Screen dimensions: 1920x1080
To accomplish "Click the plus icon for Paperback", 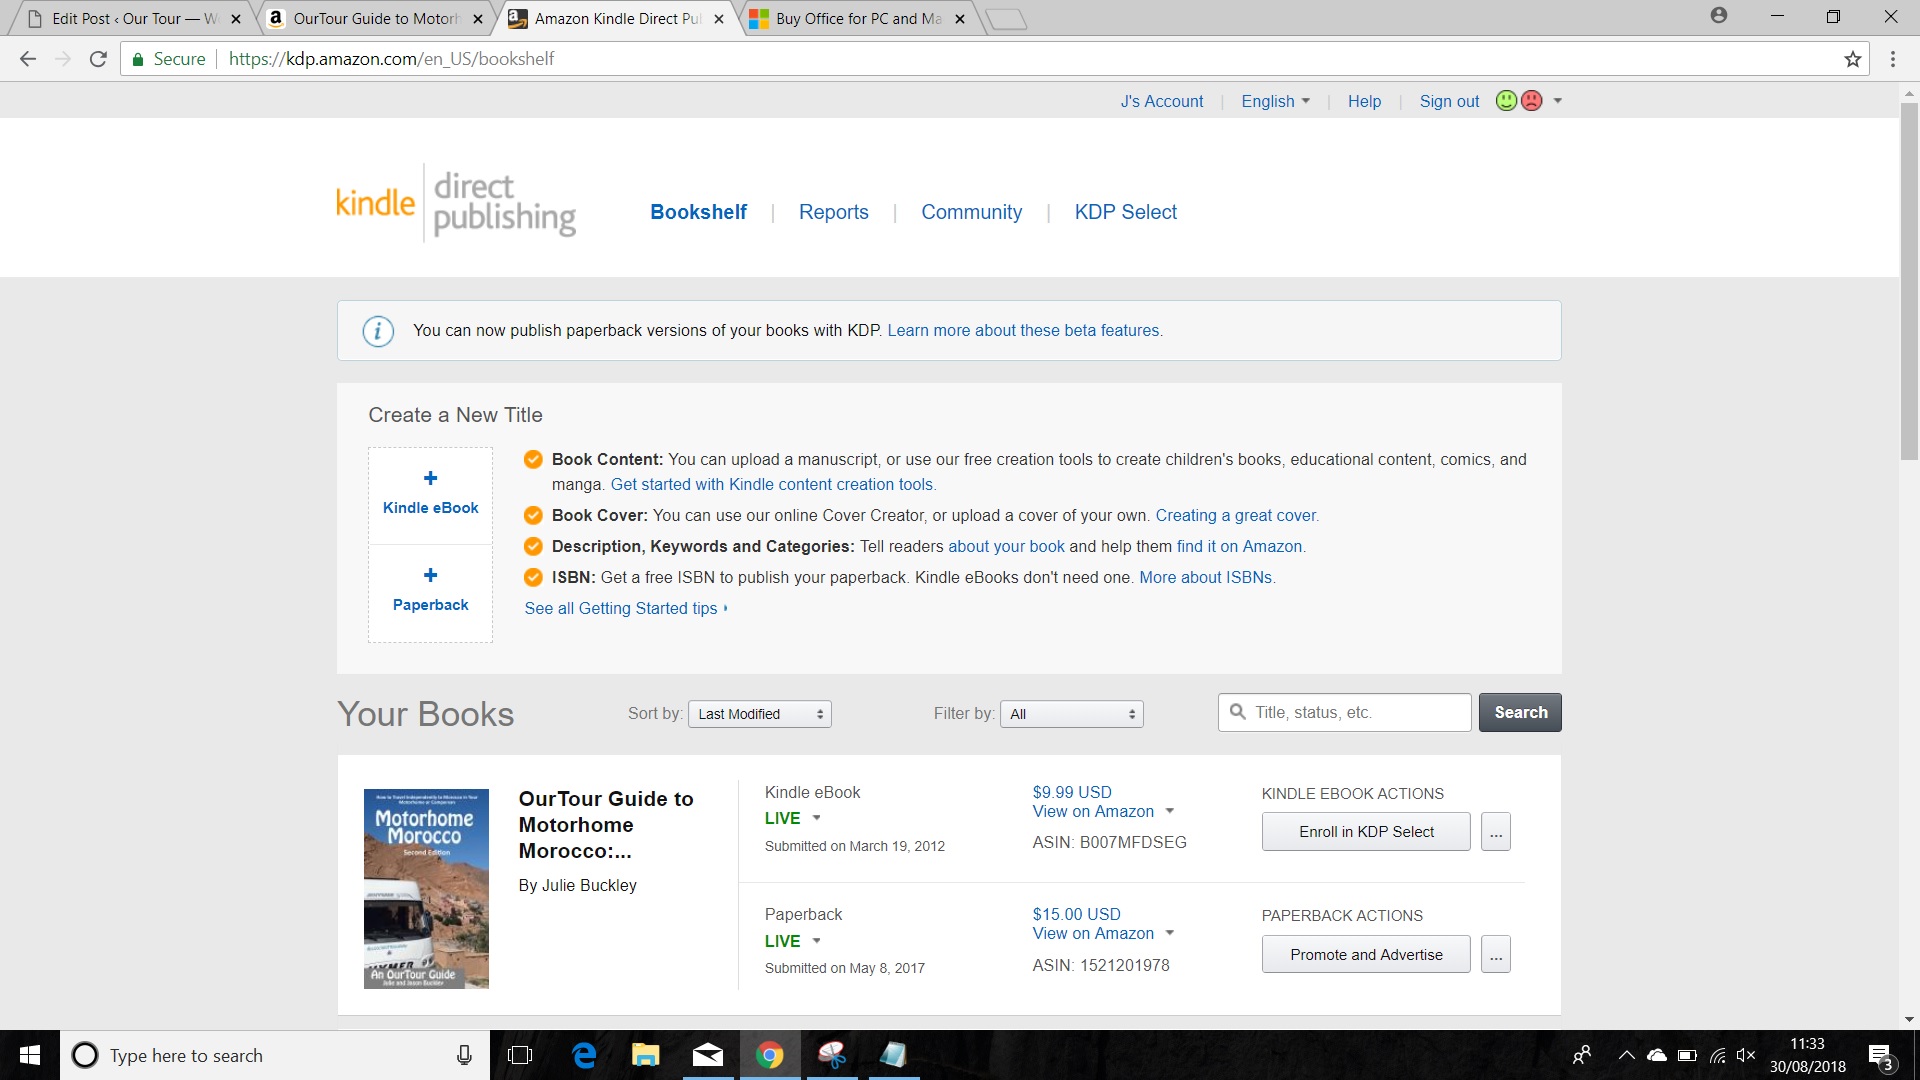I will [x=430, y=575].
